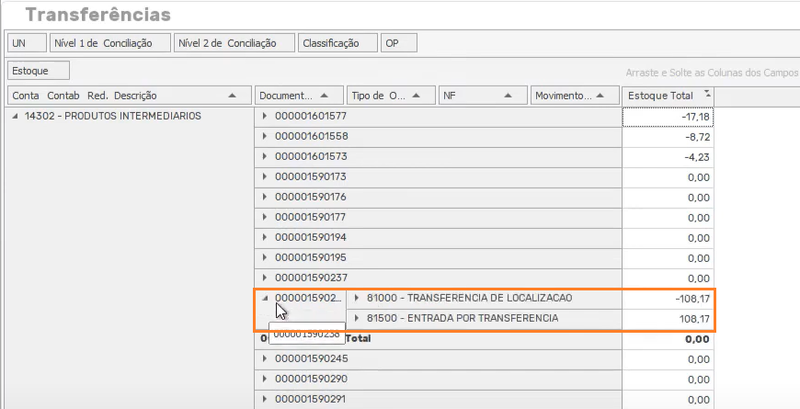The image size is (800, 409).
Task: Select the positive 108,17 stock total cell
Action: [668, 319]
